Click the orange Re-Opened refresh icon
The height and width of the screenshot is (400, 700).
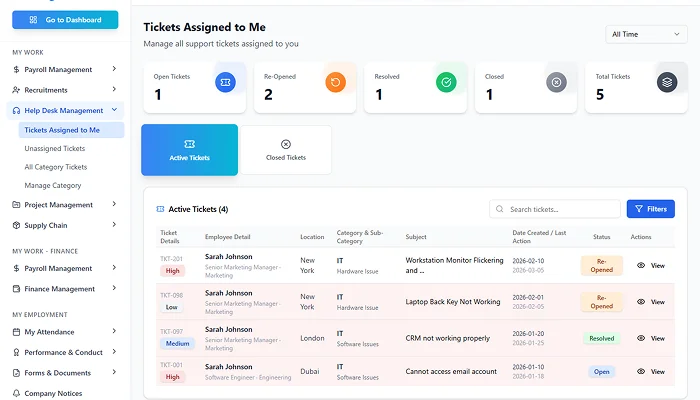click(336, 83)
